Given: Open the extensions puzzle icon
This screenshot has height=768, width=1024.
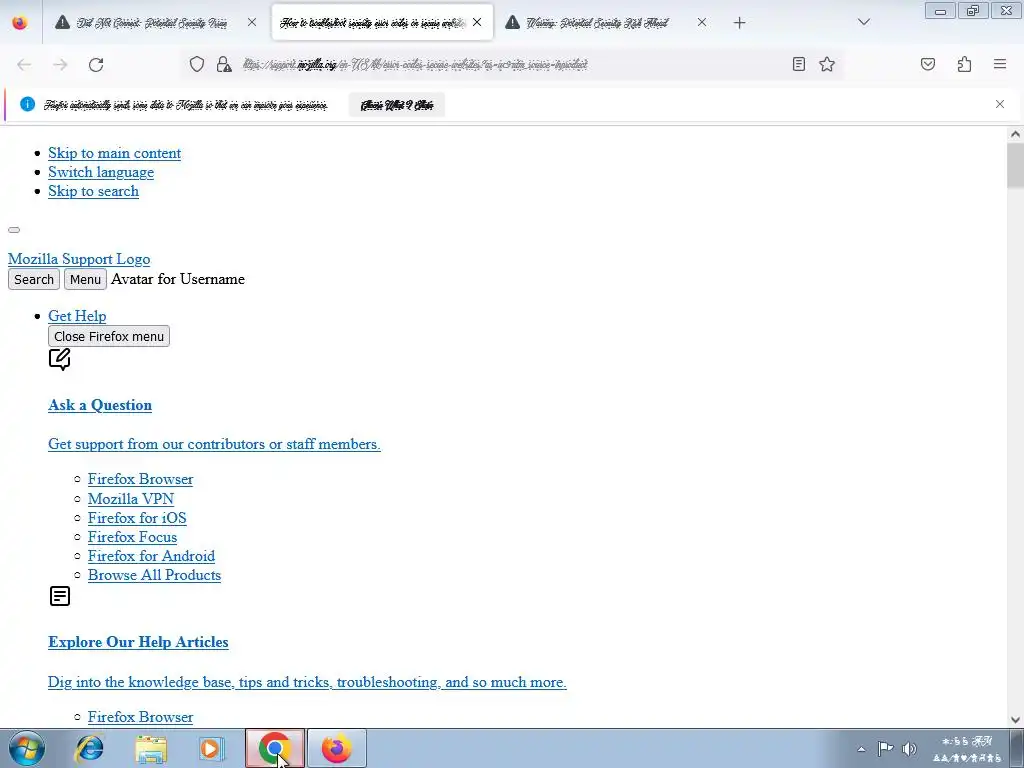Looking at the screenshot, I should [964, 64].
